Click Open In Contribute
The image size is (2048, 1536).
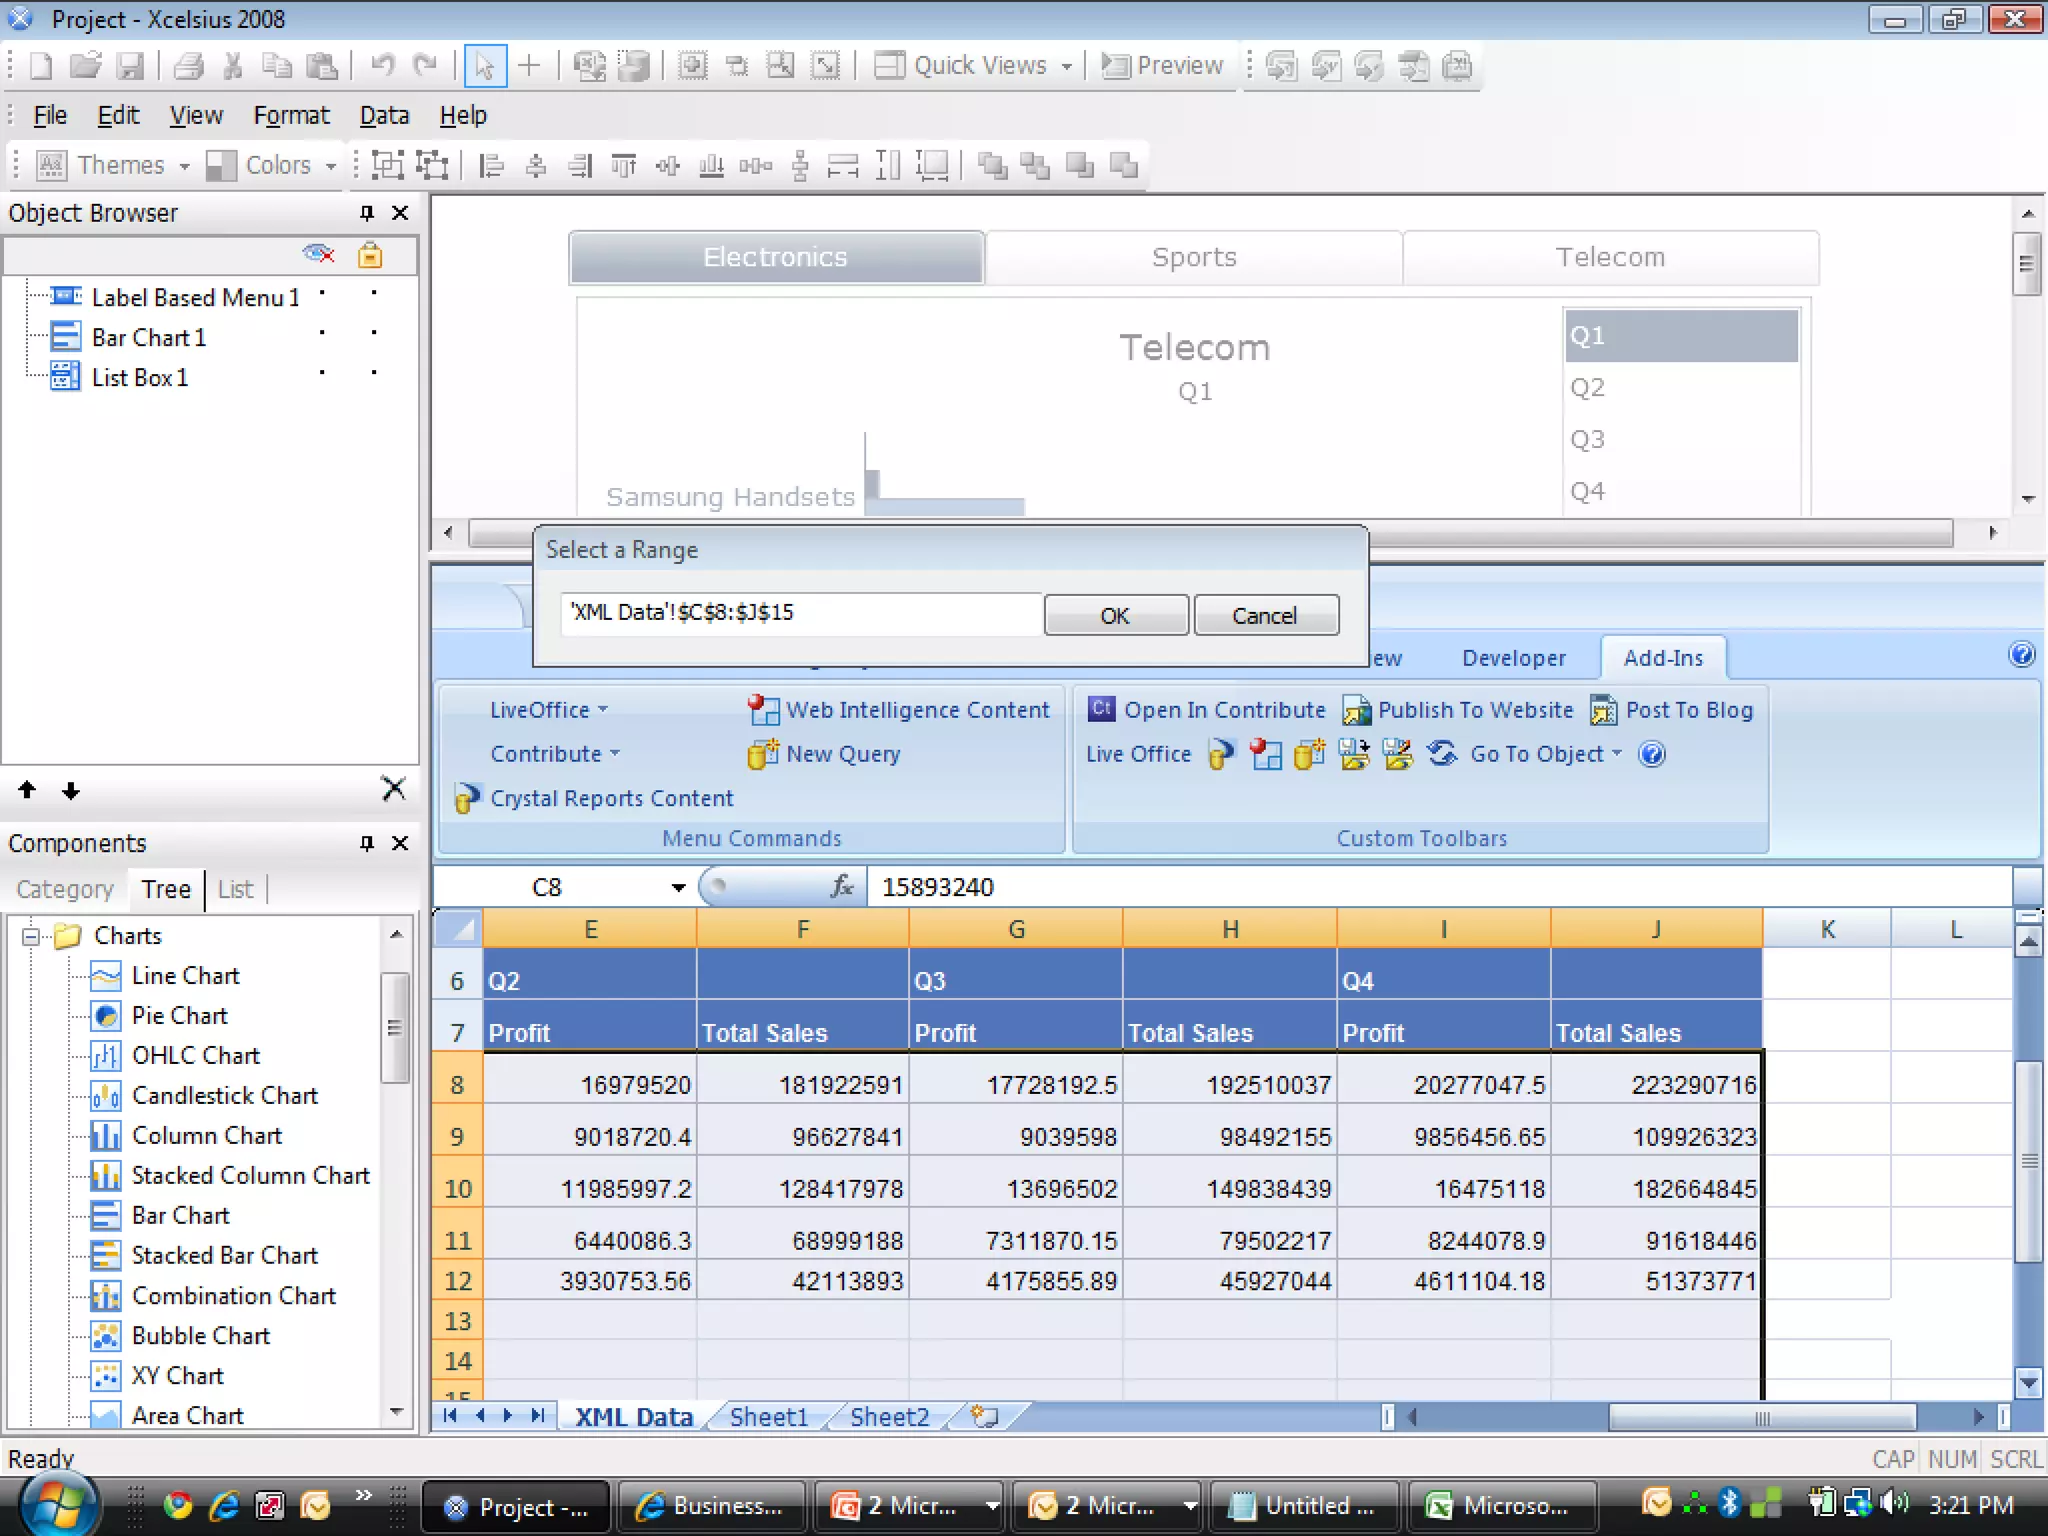pyautogui.click(x=1207, y=710)
